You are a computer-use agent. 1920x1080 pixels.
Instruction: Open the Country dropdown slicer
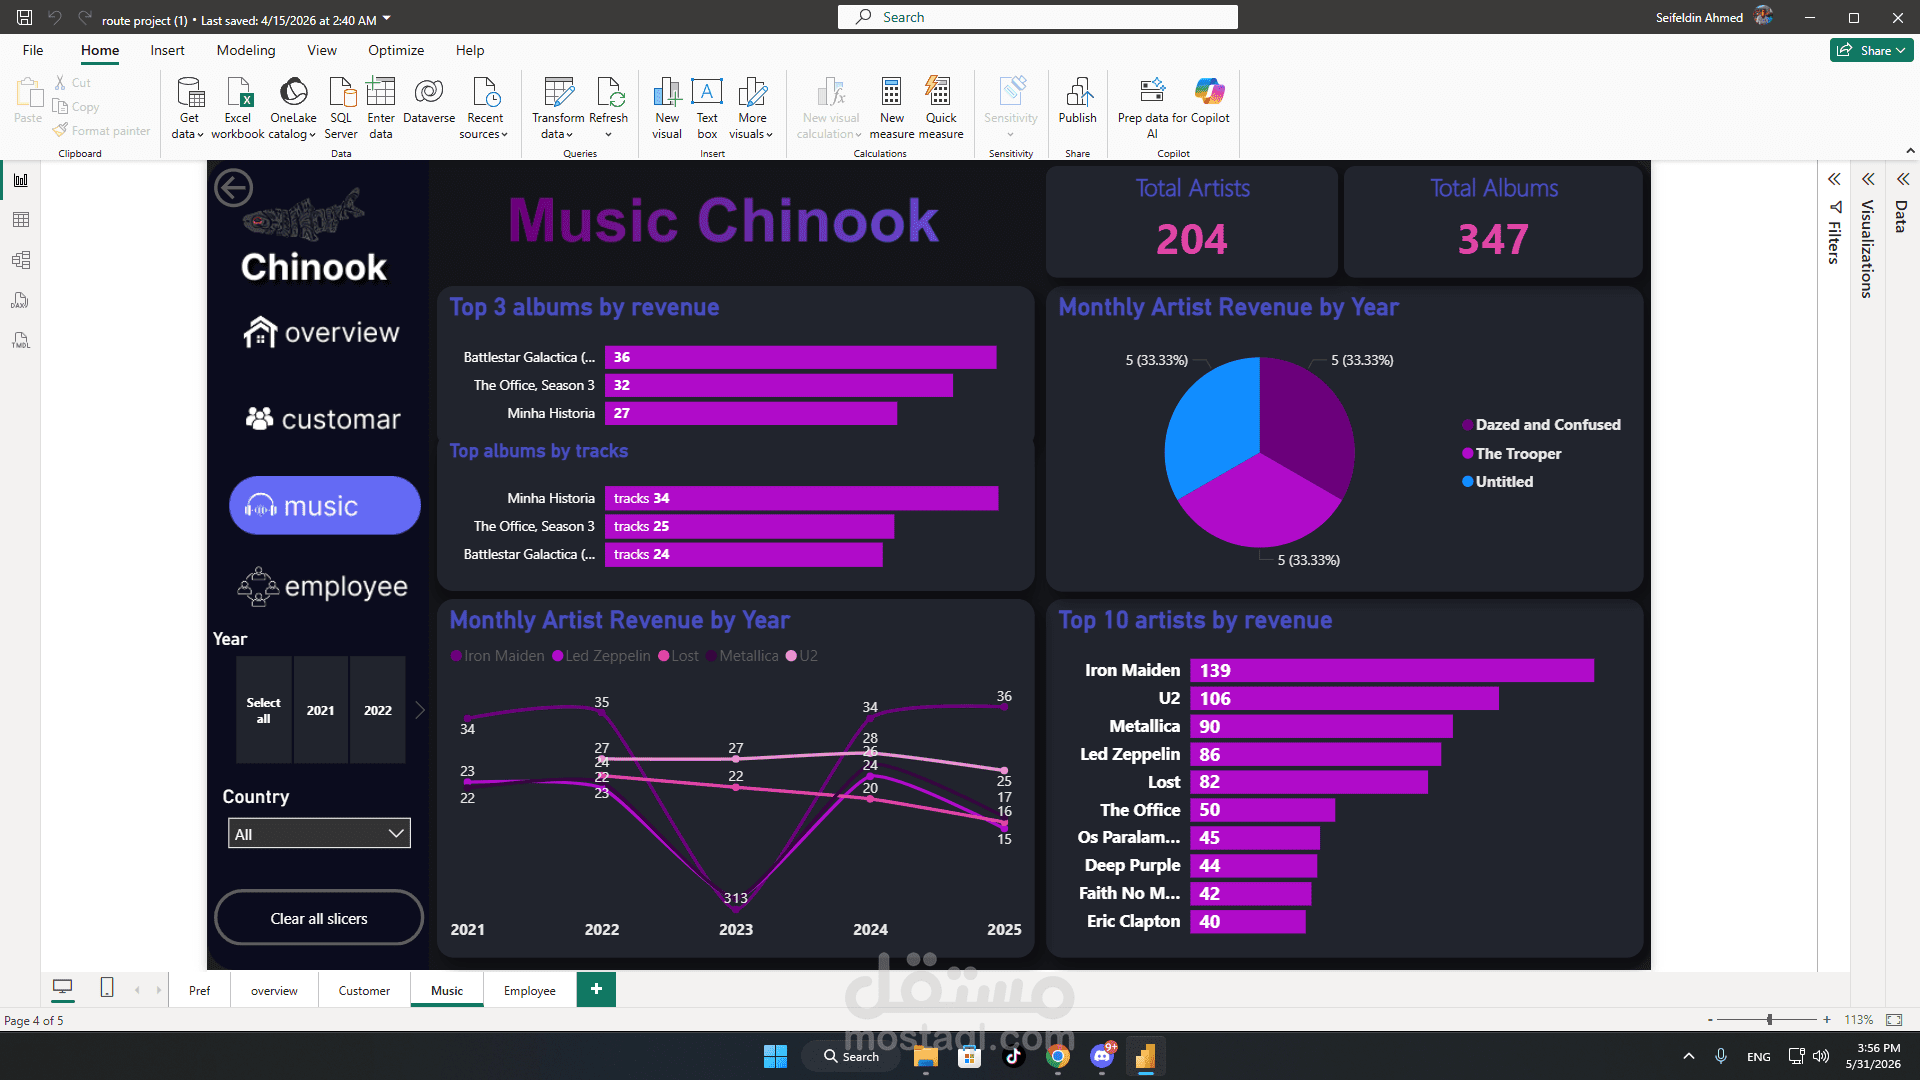coord(319,834)
